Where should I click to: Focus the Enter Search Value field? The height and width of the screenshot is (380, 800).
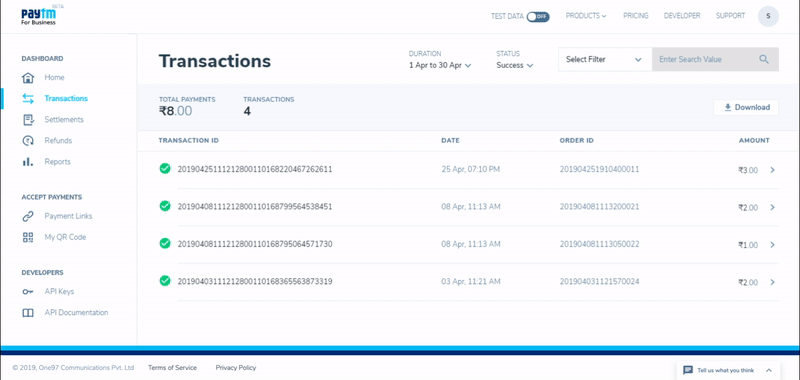[x=715, y=59]
